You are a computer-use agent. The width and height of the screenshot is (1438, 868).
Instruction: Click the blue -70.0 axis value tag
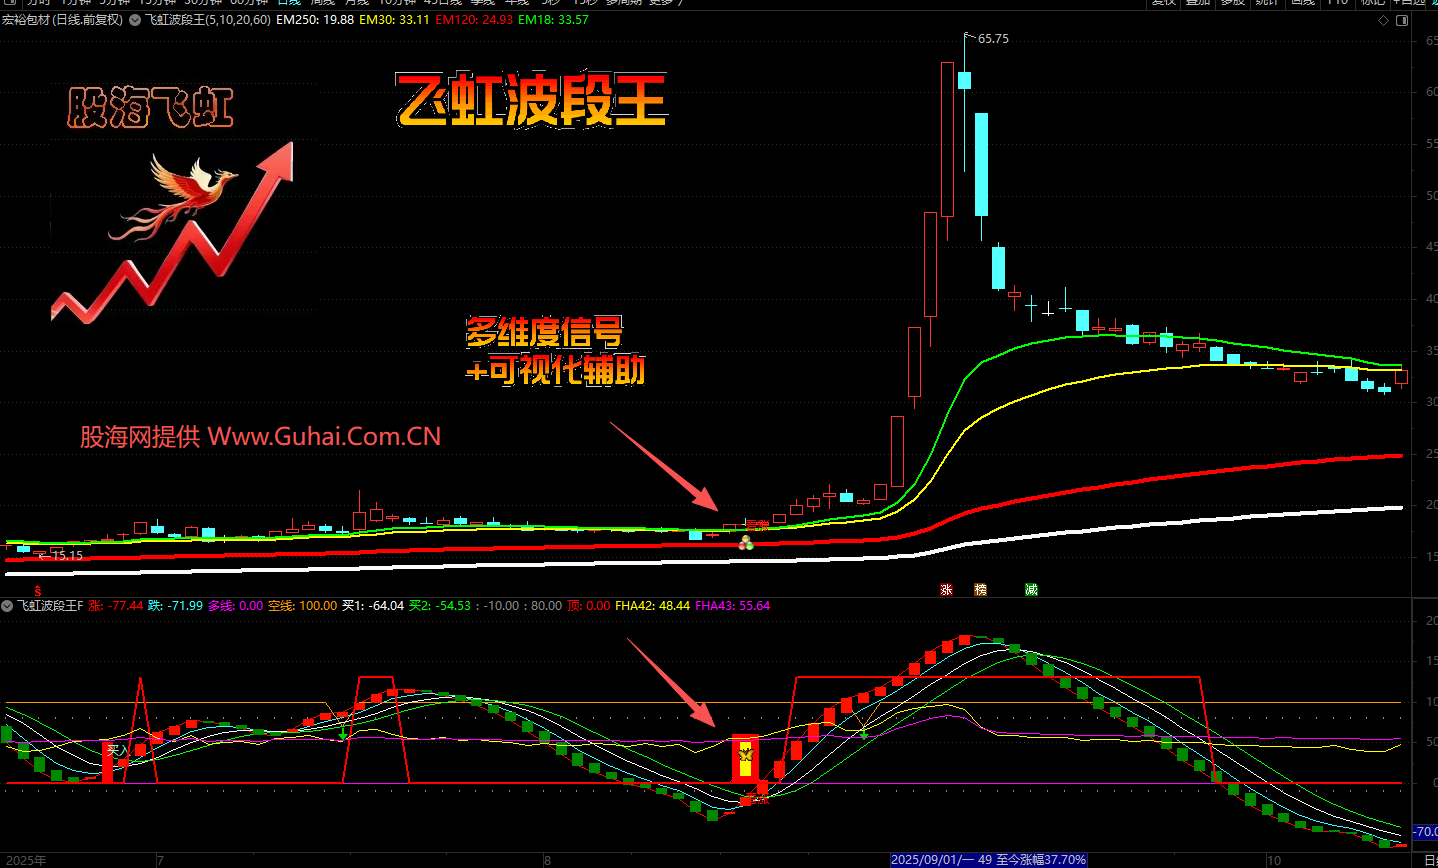coord(1425,831)
